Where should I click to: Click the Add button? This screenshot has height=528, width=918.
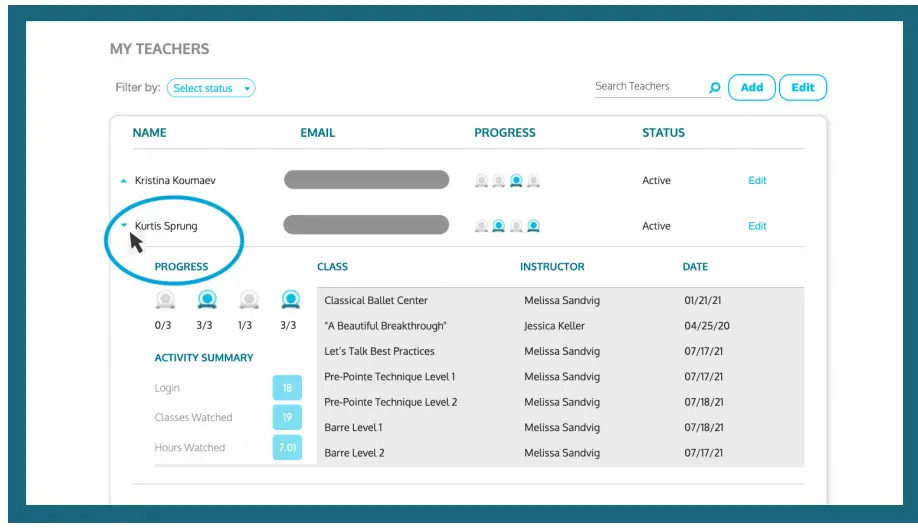[752, 87]
